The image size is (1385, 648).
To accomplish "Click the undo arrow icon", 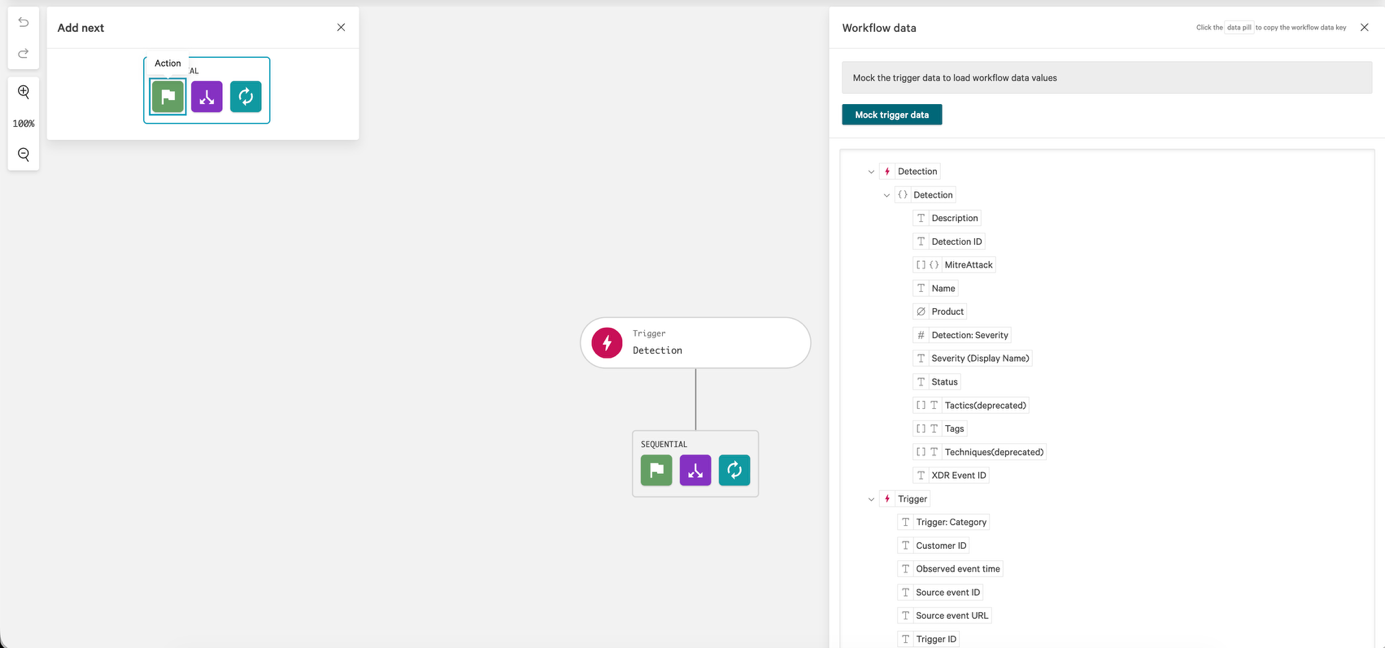I will pyautogui.click(x=23, y=22).
